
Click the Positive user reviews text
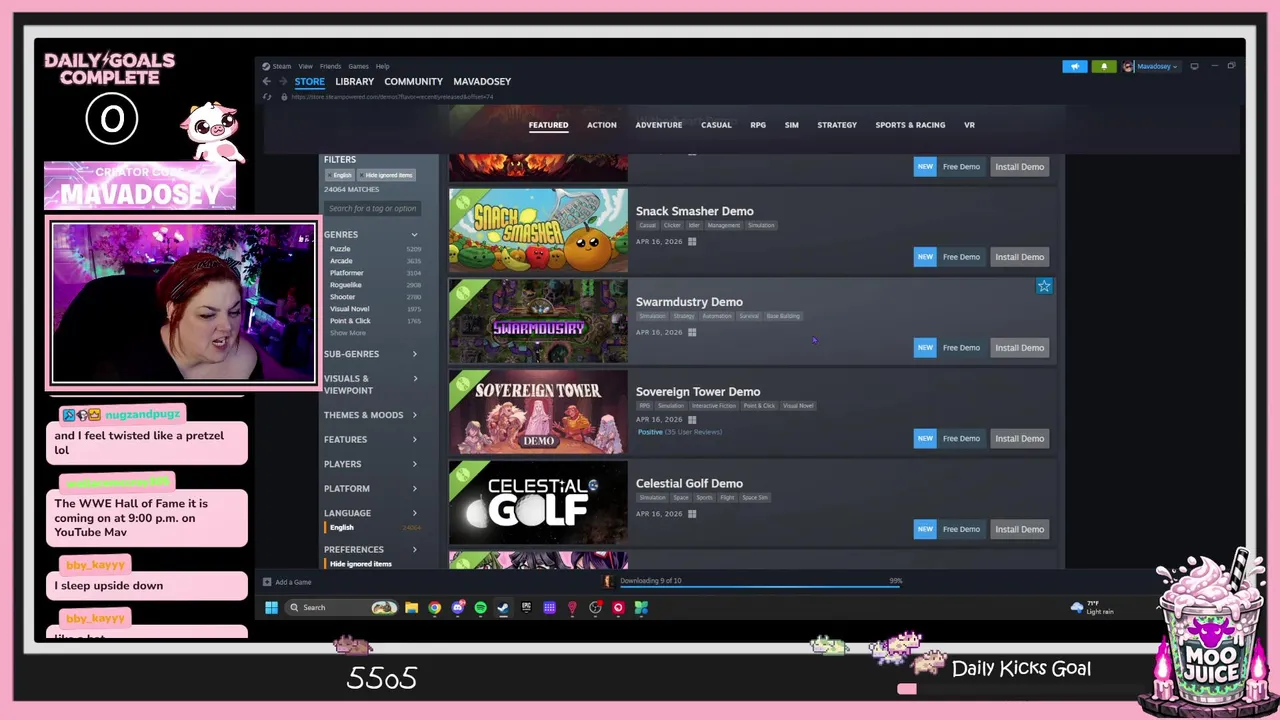click(679, 432)
